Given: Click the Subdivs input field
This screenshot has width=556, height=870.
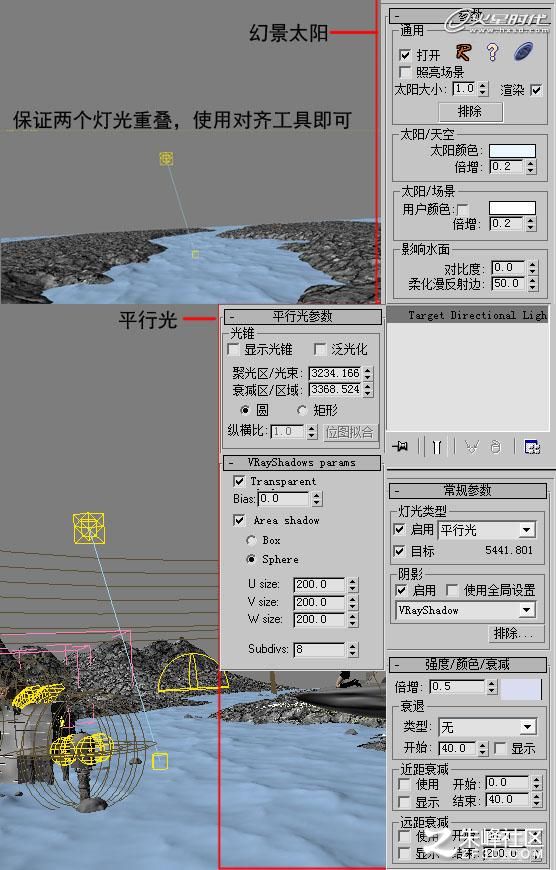Looking at the screenshot, I should coord(320,649).
